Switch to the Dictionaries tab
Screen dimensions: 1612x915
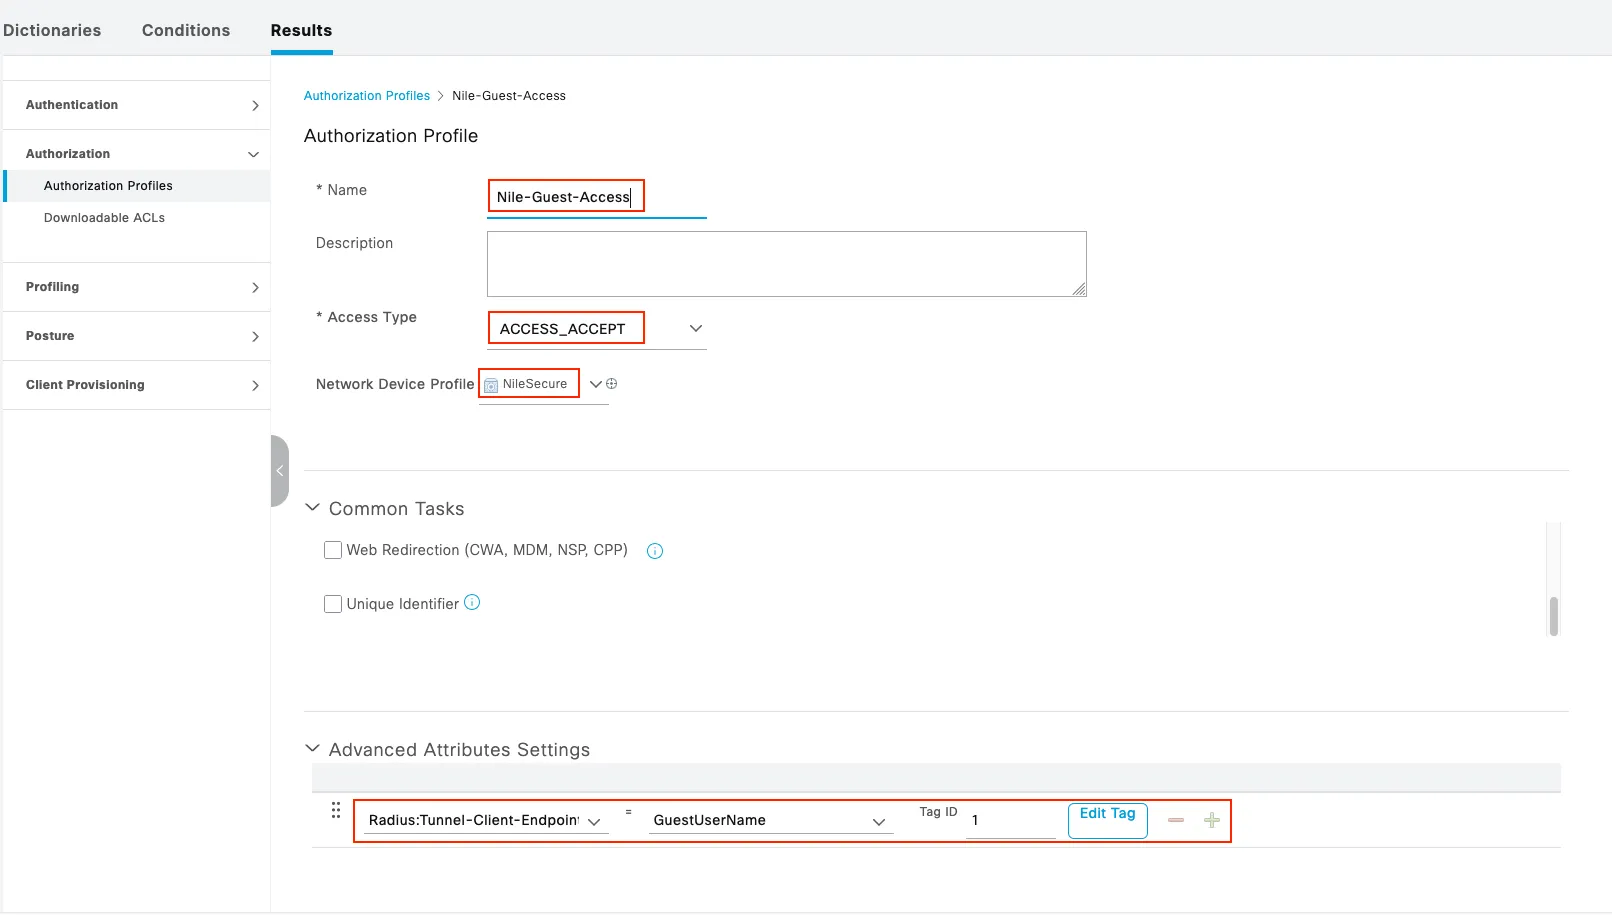click(52, 30)
